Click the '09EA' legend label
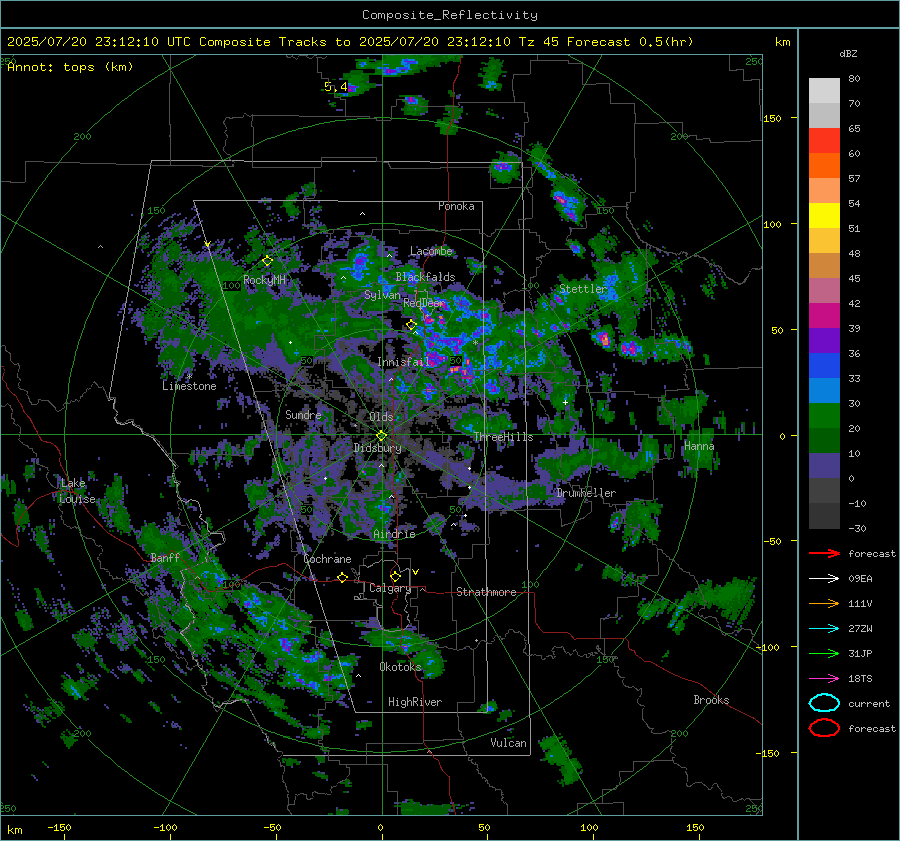900x841 pixels. pyautogui.click(x=860, y=579)
